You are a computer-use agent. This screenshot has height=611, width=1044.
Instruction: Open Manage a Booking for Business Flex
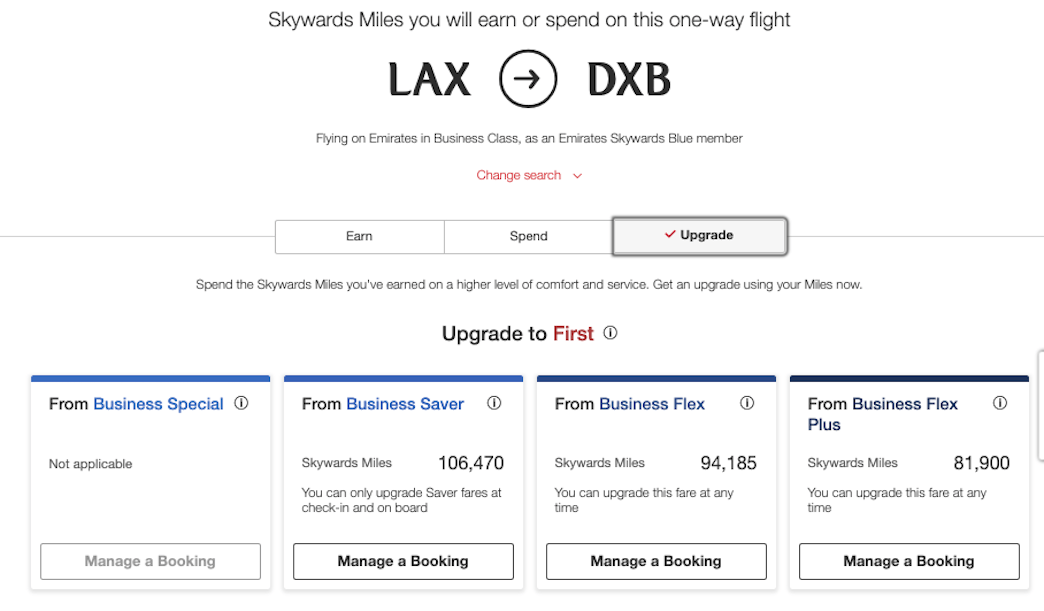[x=656, y=561]
